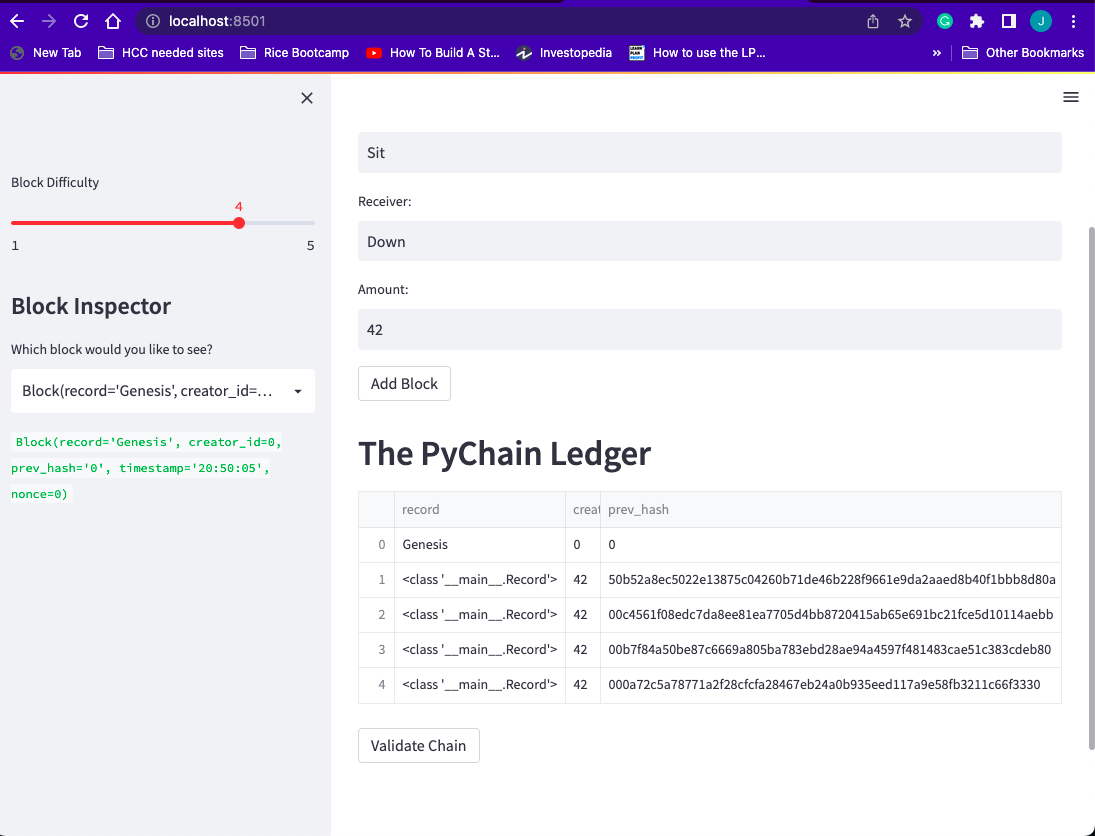Expand the block selection dropdown

pyautogui.click(x=163, y=391)
